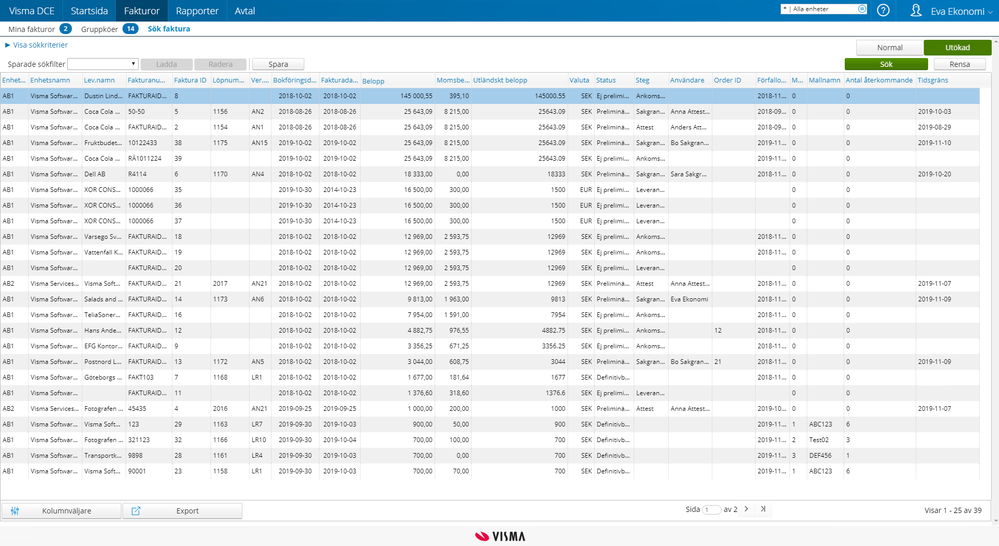Sort by Status column header

[606, 80]
